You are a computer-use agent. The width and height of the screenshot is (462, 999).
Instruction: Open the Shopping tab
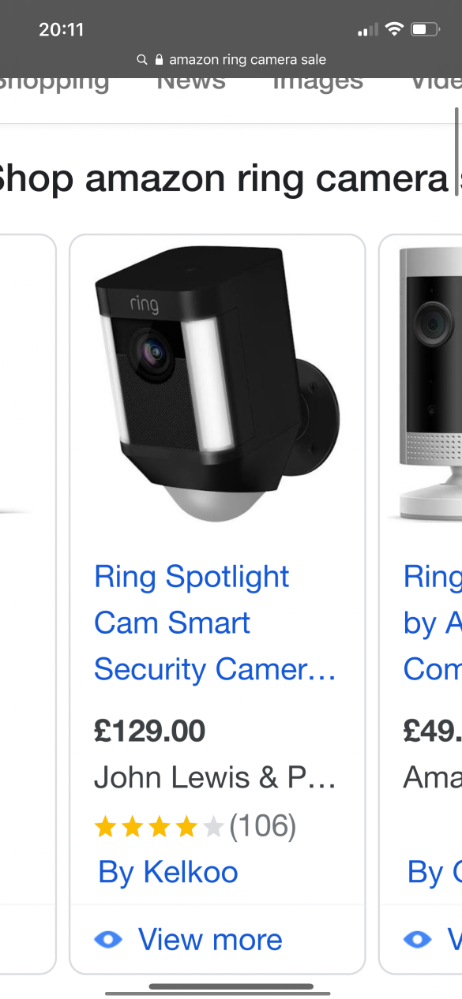coord(53,82)
